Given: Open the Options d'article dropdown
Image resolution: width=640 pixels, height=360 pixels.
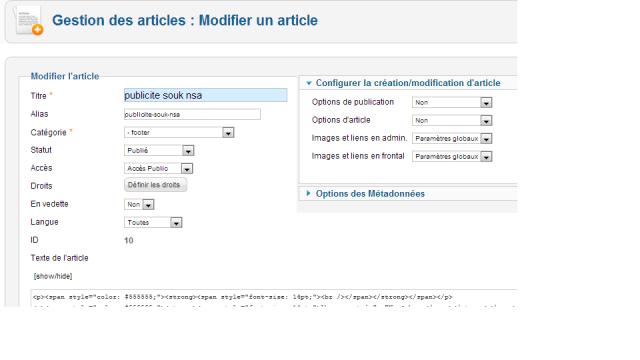Looking at the screenshot, I should tap(452, 120).
